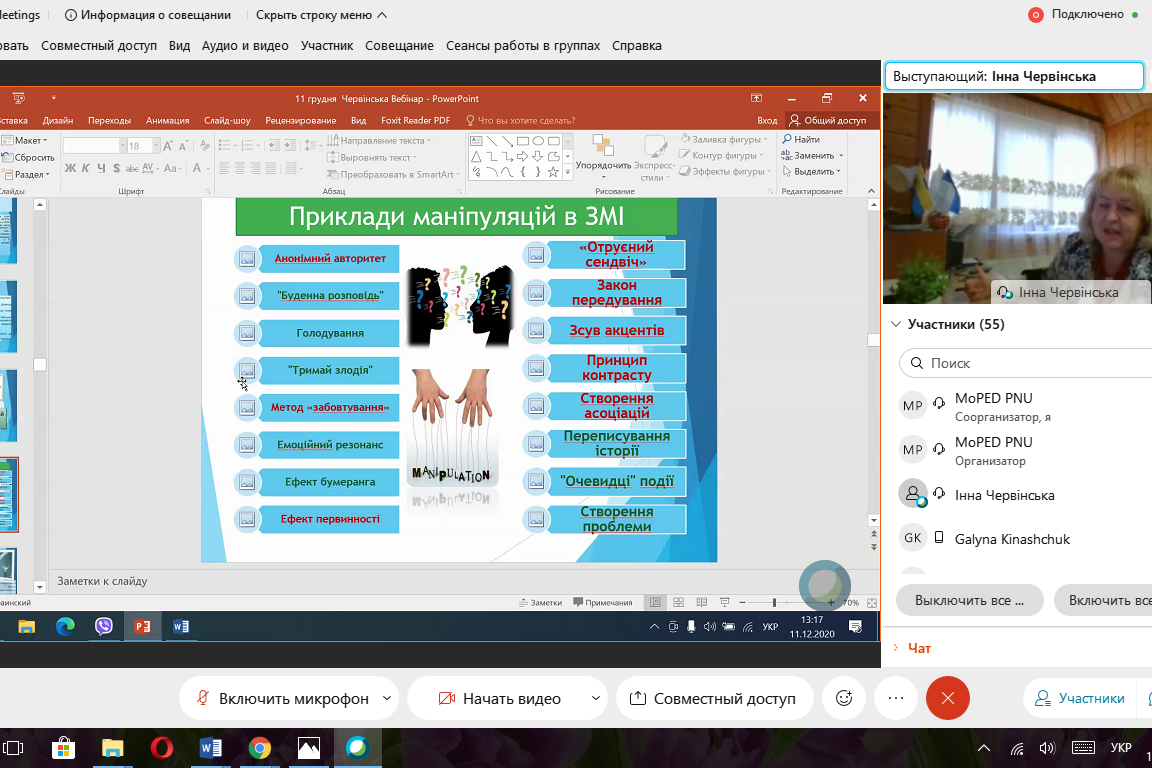
Task: Click the Совместный доступ button
Action: [x=713, y=698]
